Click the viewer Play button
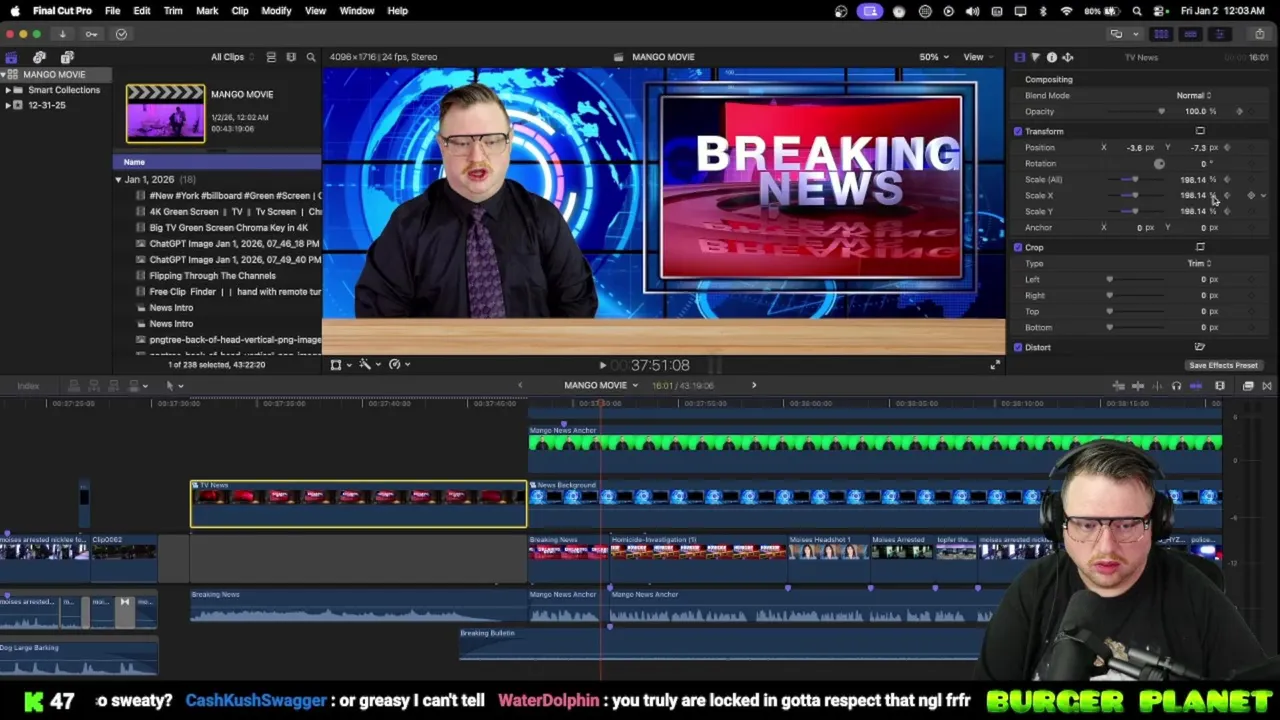This screenshot has width=1280, height=720. [x=602, y=366]
